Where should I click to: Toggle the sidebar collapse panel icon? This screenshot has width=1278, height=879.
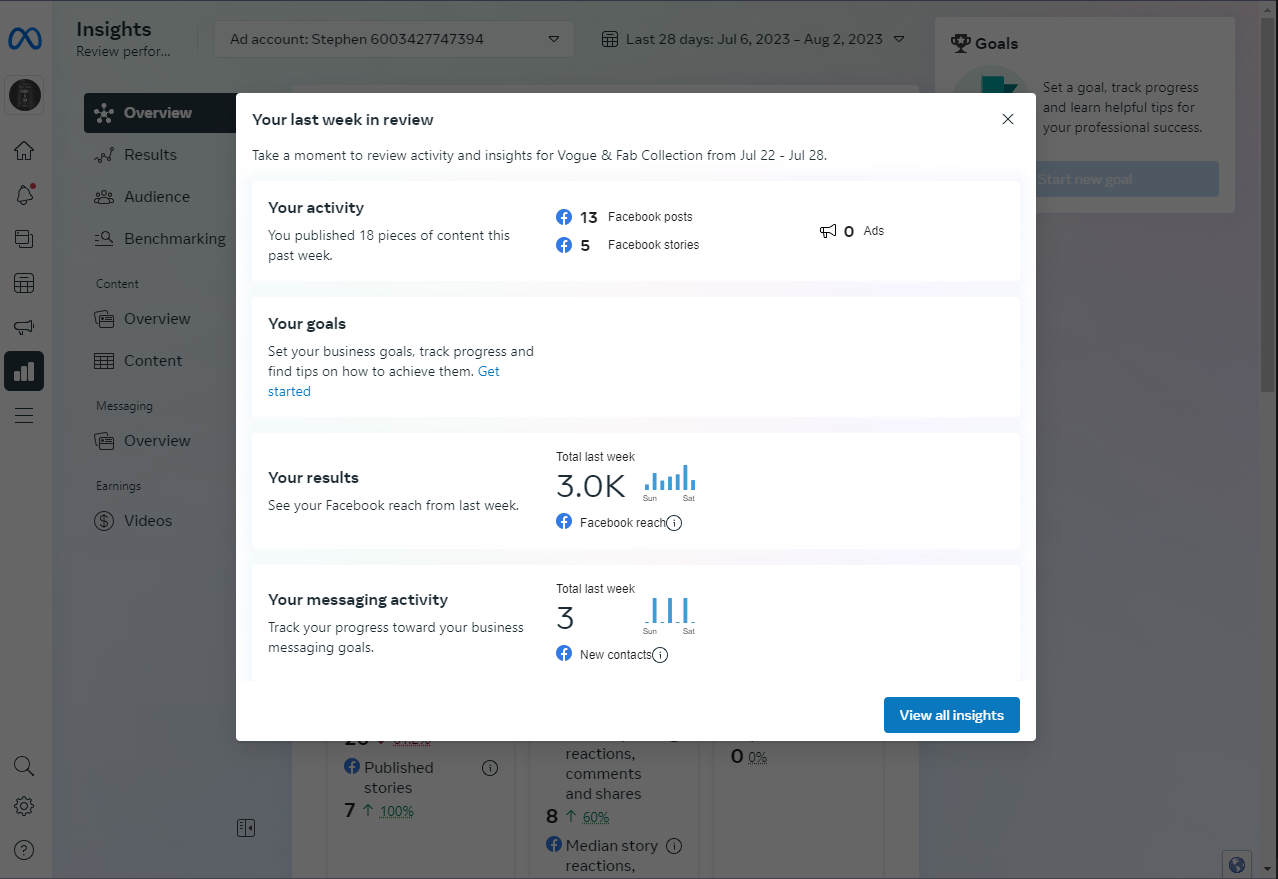click(246, 827)
